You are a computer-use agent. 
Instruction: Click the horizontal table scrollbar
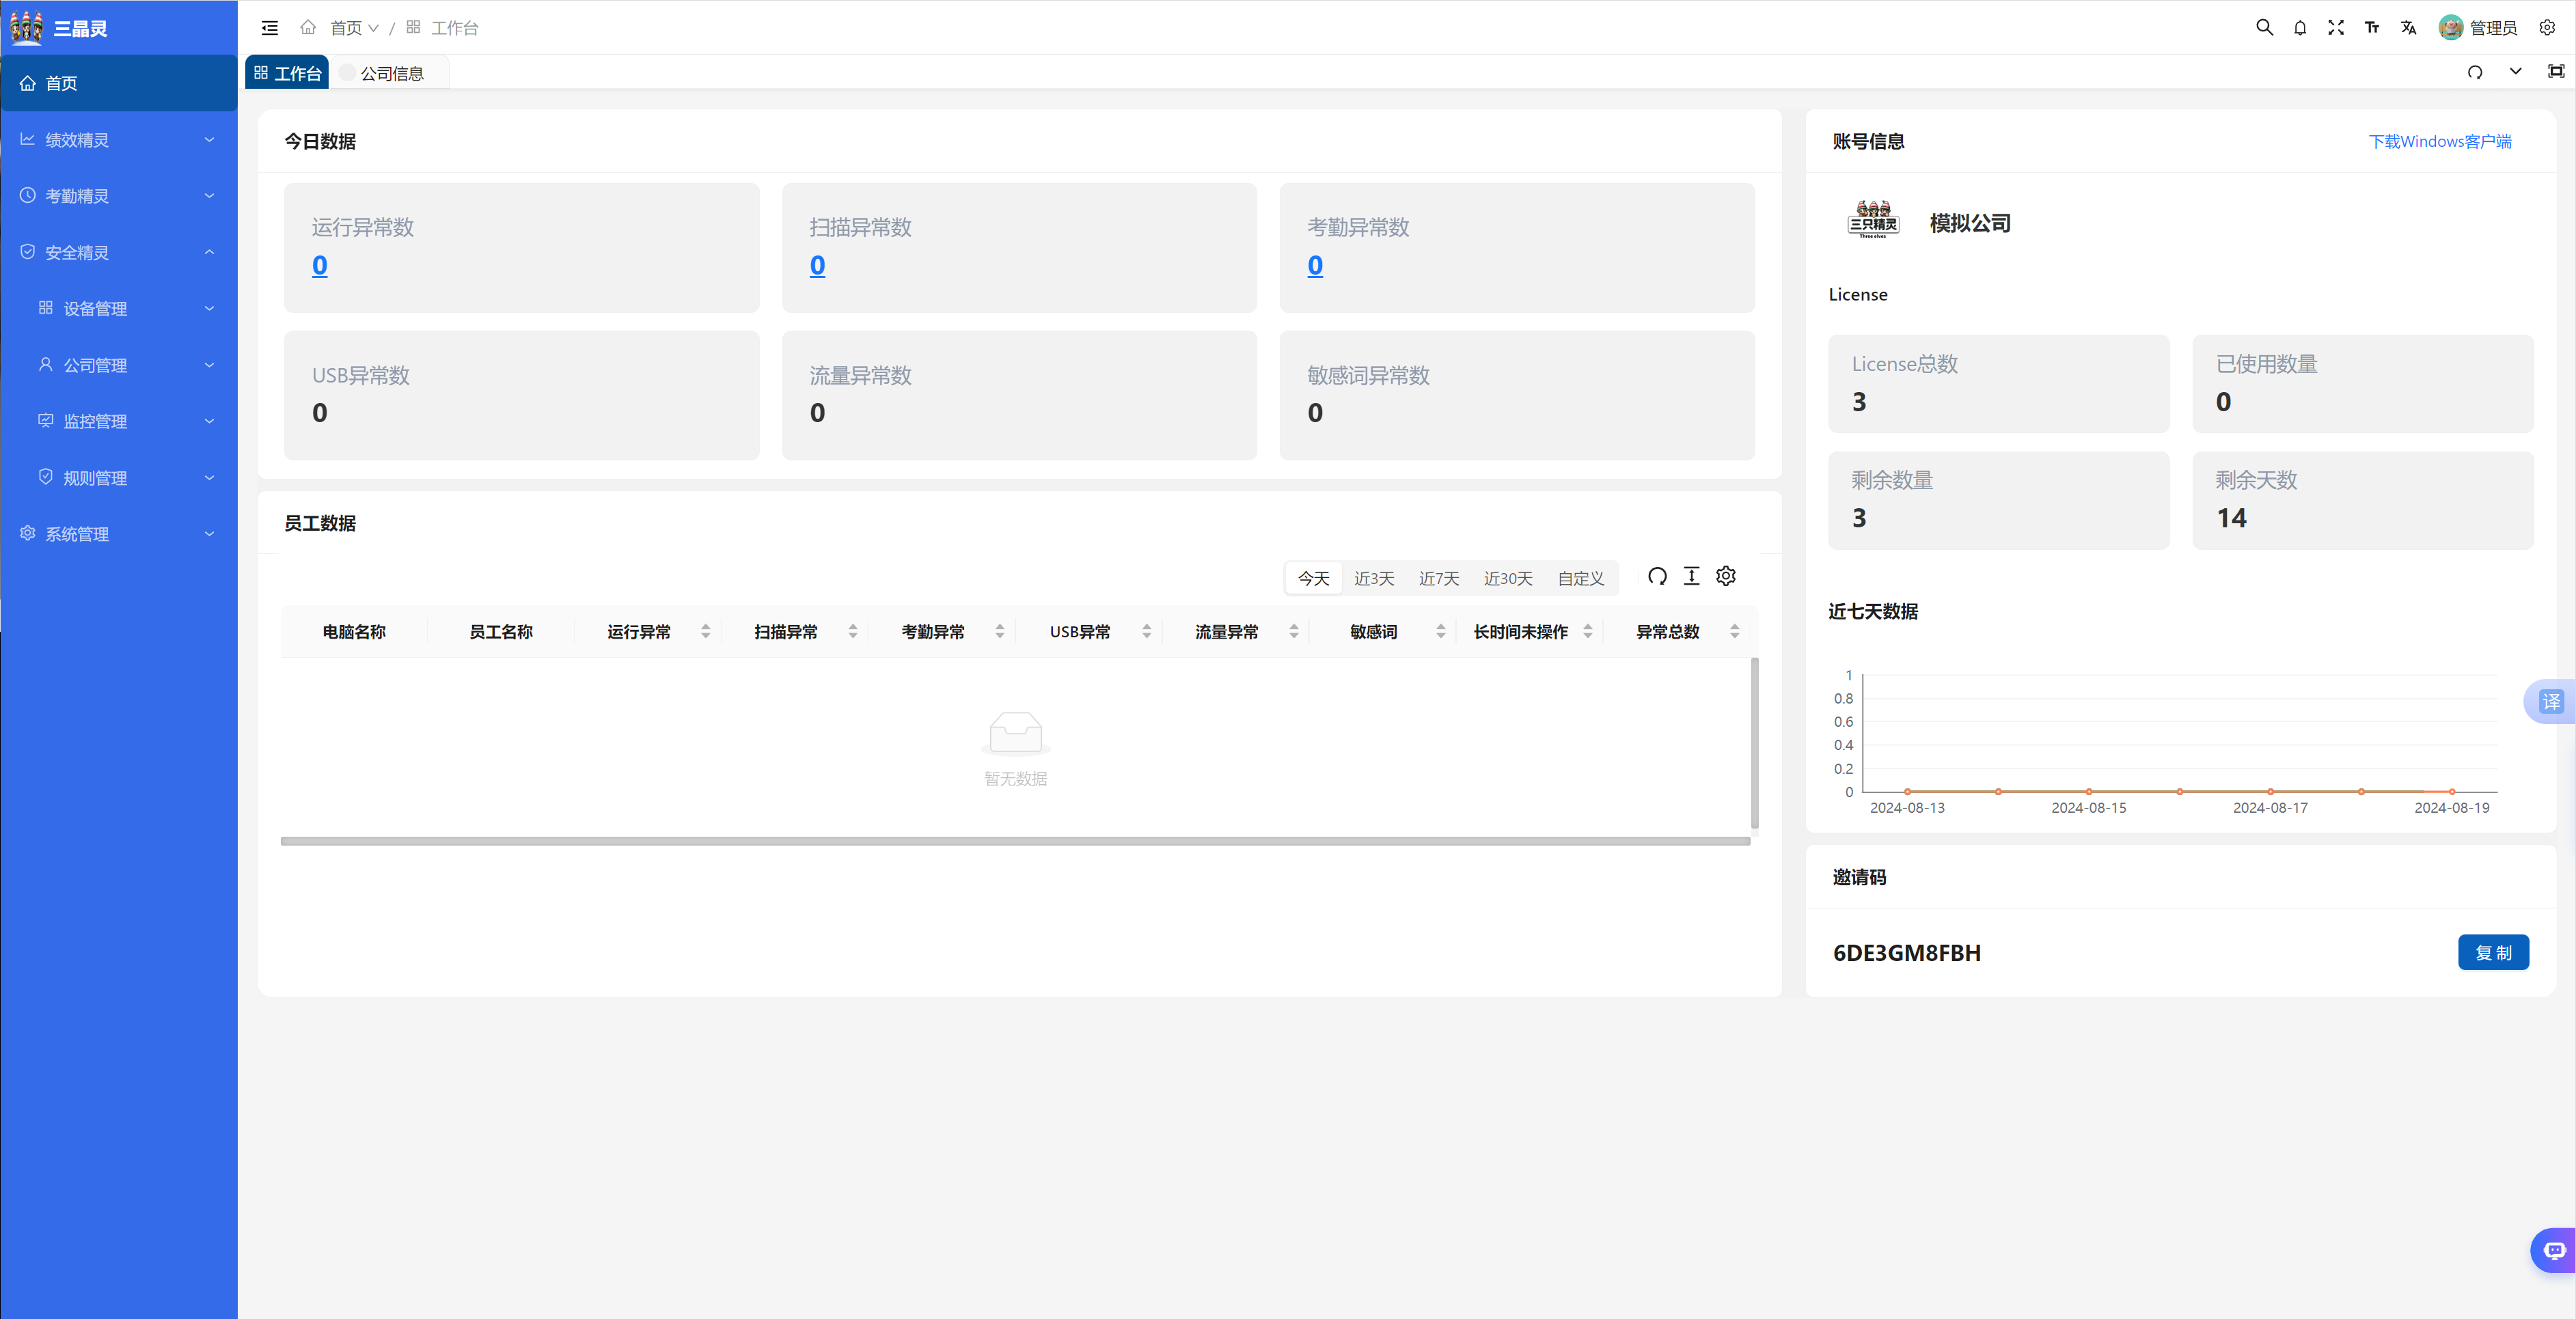pyautogui.click(x=1014, y=841)
